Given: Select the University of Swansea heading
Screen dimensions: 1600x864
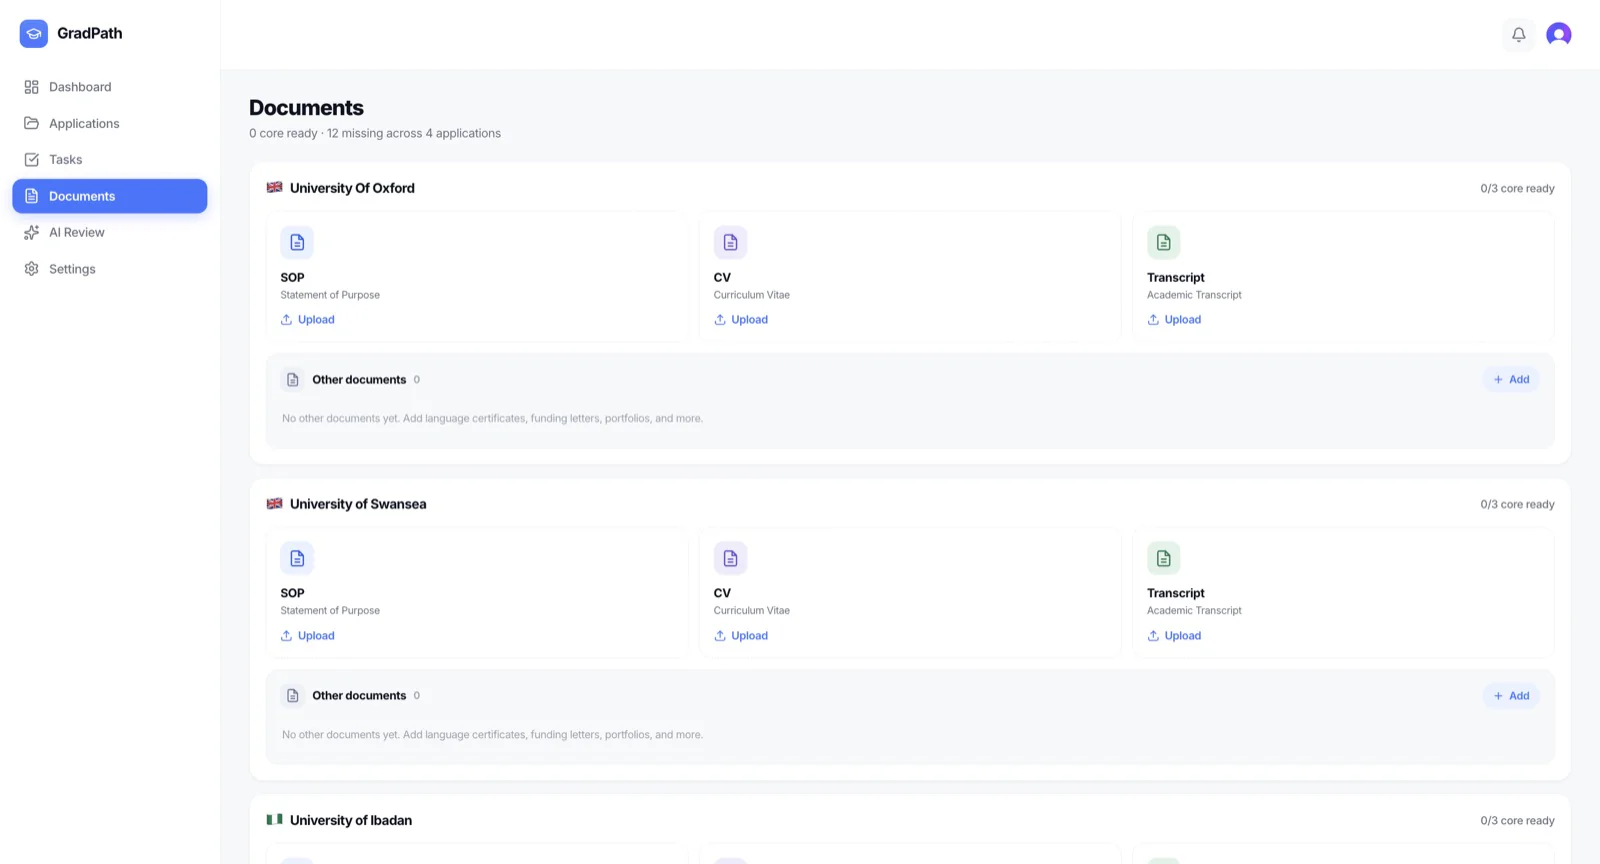Looking at the screenshot, I should click(x=358, y=504).
